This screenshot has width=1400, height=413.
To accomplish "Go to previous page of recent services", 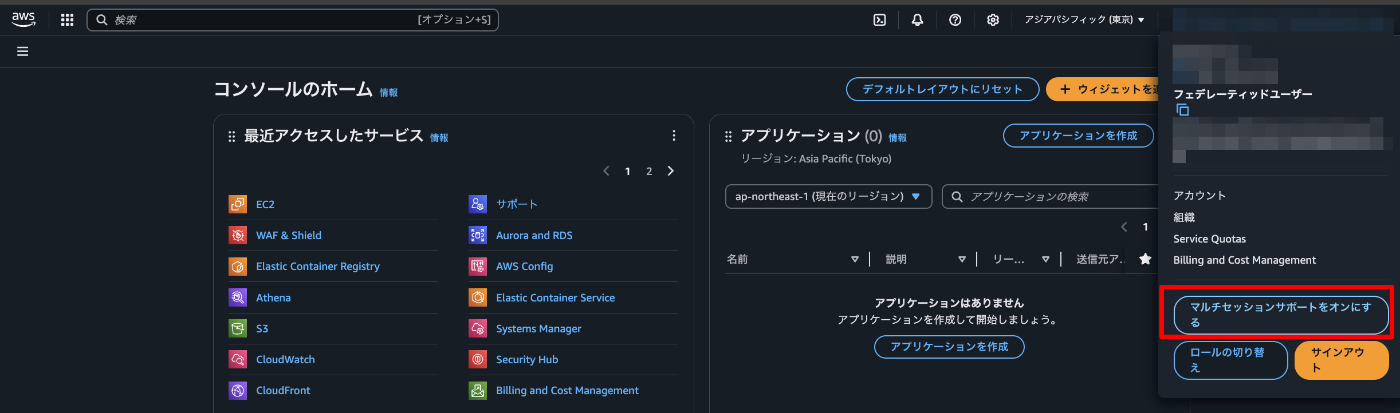I will pos(606,171).
